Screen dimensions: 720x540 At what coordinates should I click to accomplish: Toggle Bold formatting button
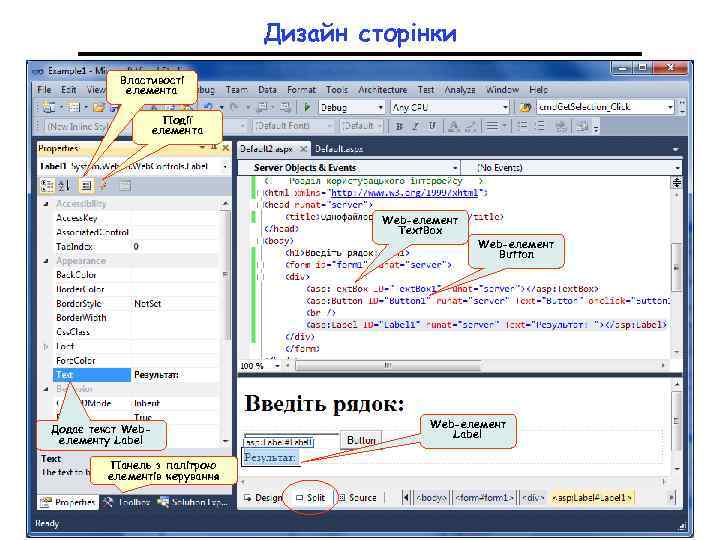coord(399,126)
